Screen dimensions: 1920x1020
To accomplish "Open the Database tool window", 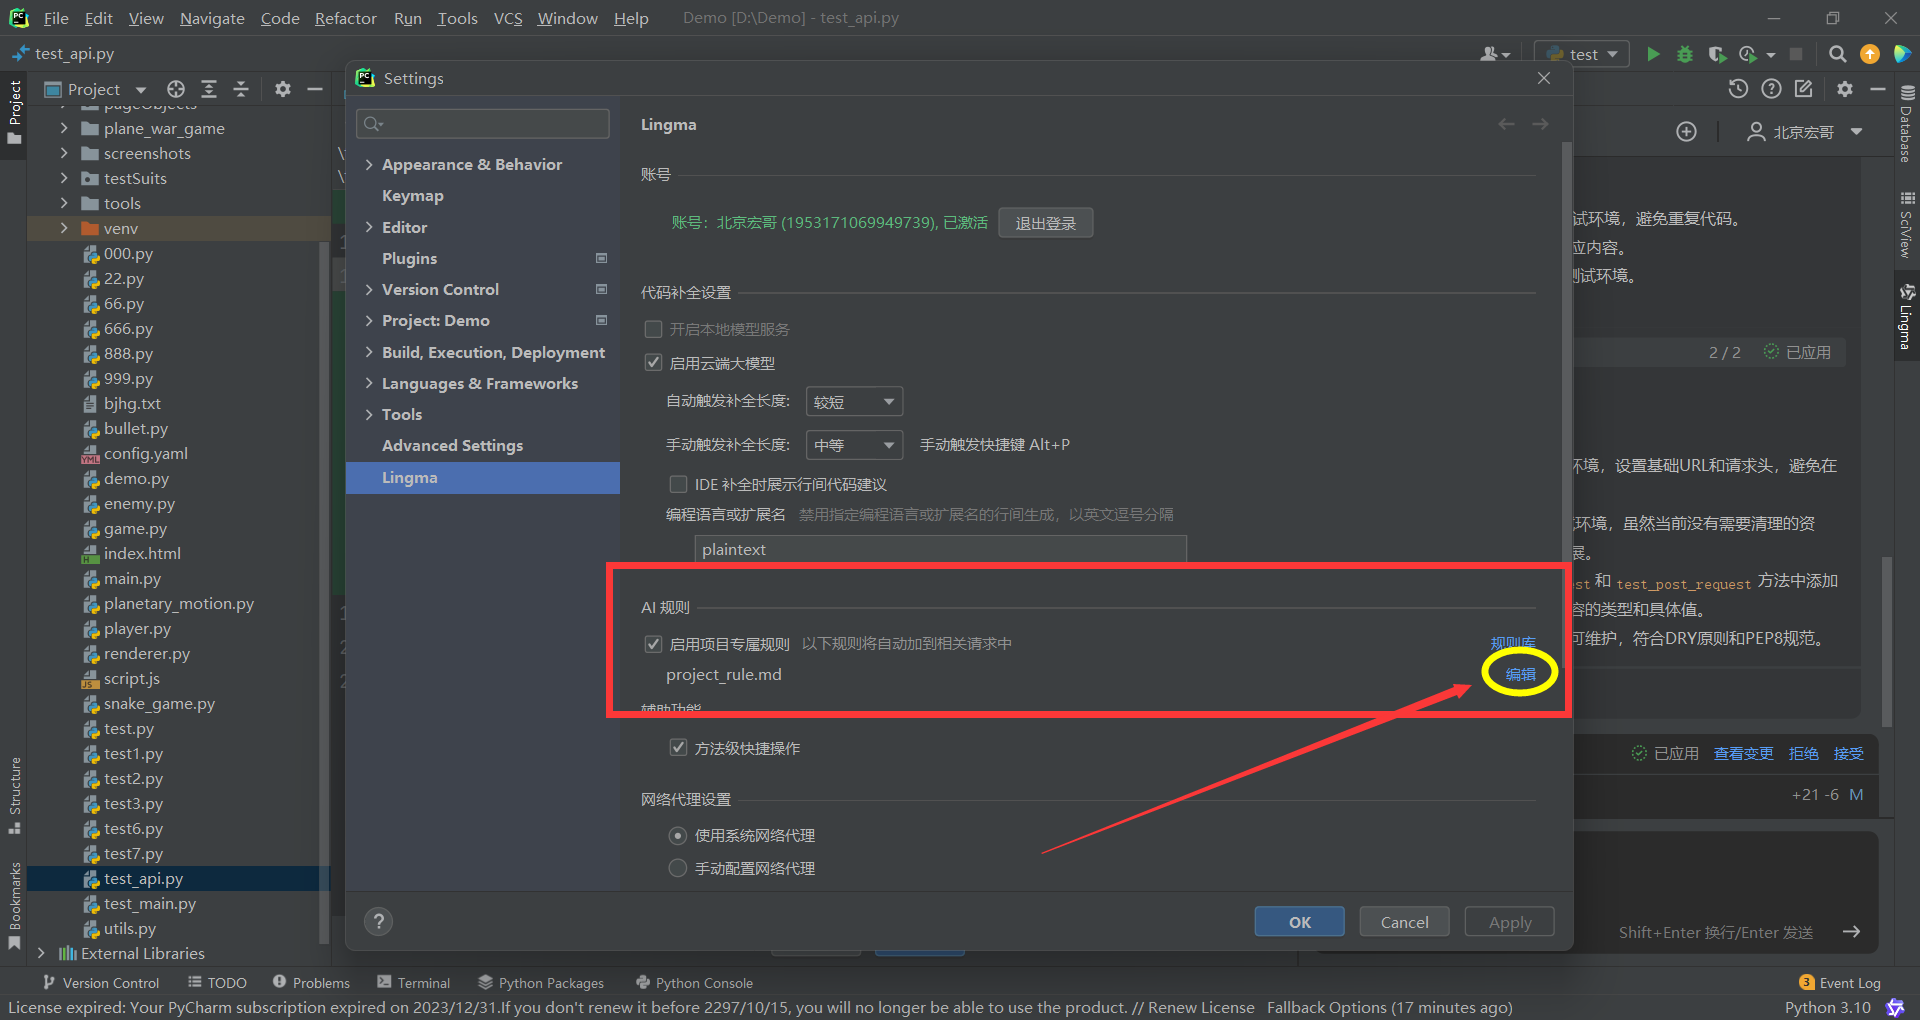I will (x=1907, y=125).
